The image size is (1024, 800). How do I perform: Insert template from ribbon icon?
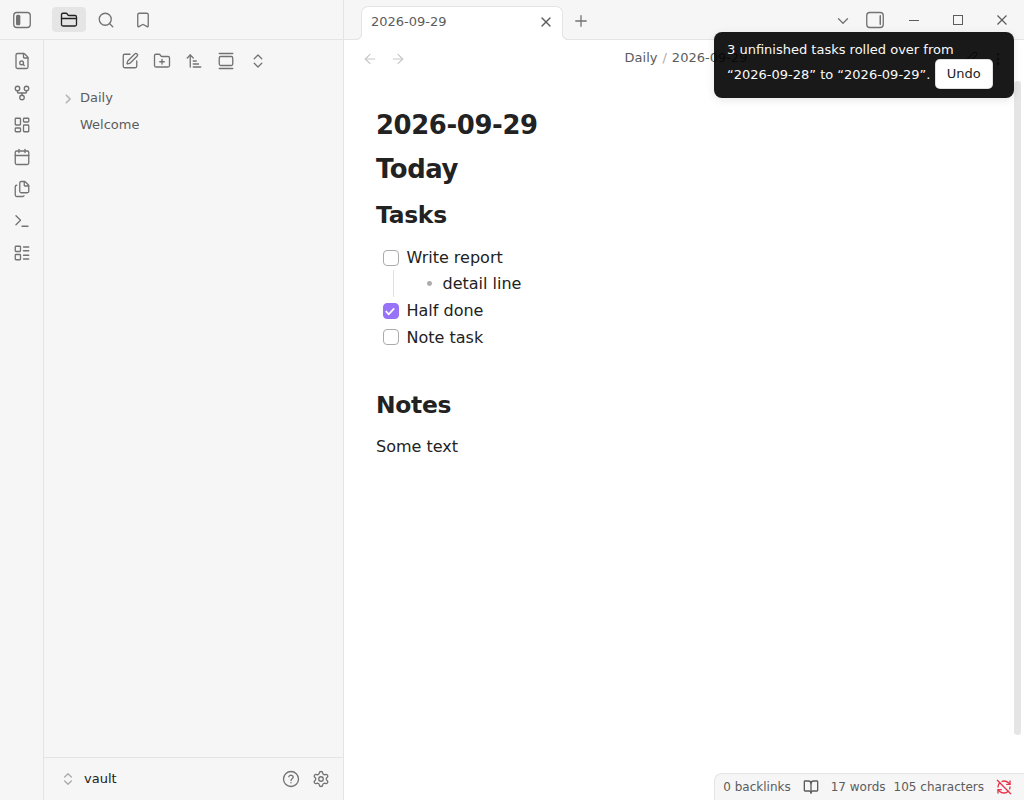point(22,189)
